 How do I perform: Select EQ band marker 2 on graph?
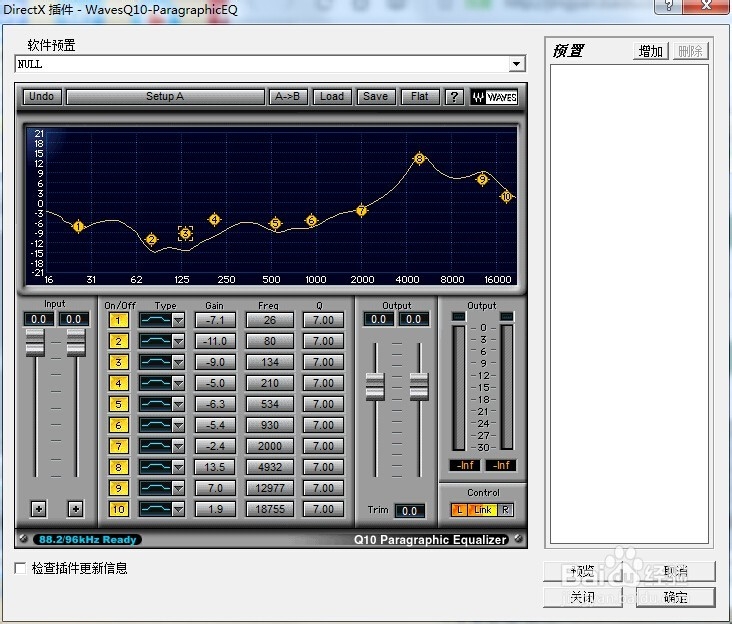click(151, 239)
